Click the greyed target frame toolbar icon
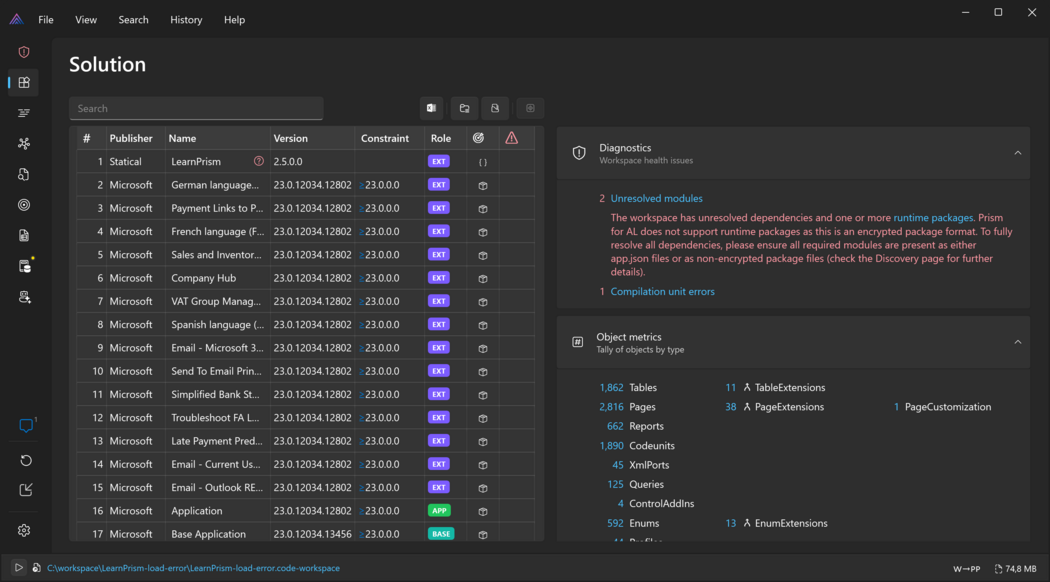The height and width of the screenshot is (582, 1050). (x=530, y=108)
